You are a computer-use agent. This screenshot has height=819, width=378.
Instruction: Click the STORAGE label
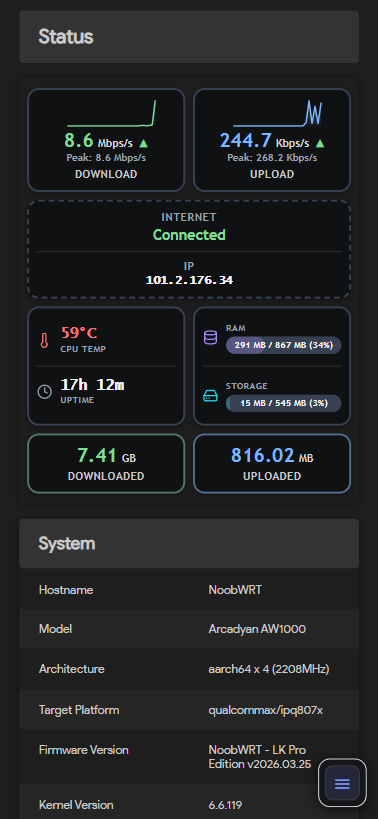[x=246, y=386]
